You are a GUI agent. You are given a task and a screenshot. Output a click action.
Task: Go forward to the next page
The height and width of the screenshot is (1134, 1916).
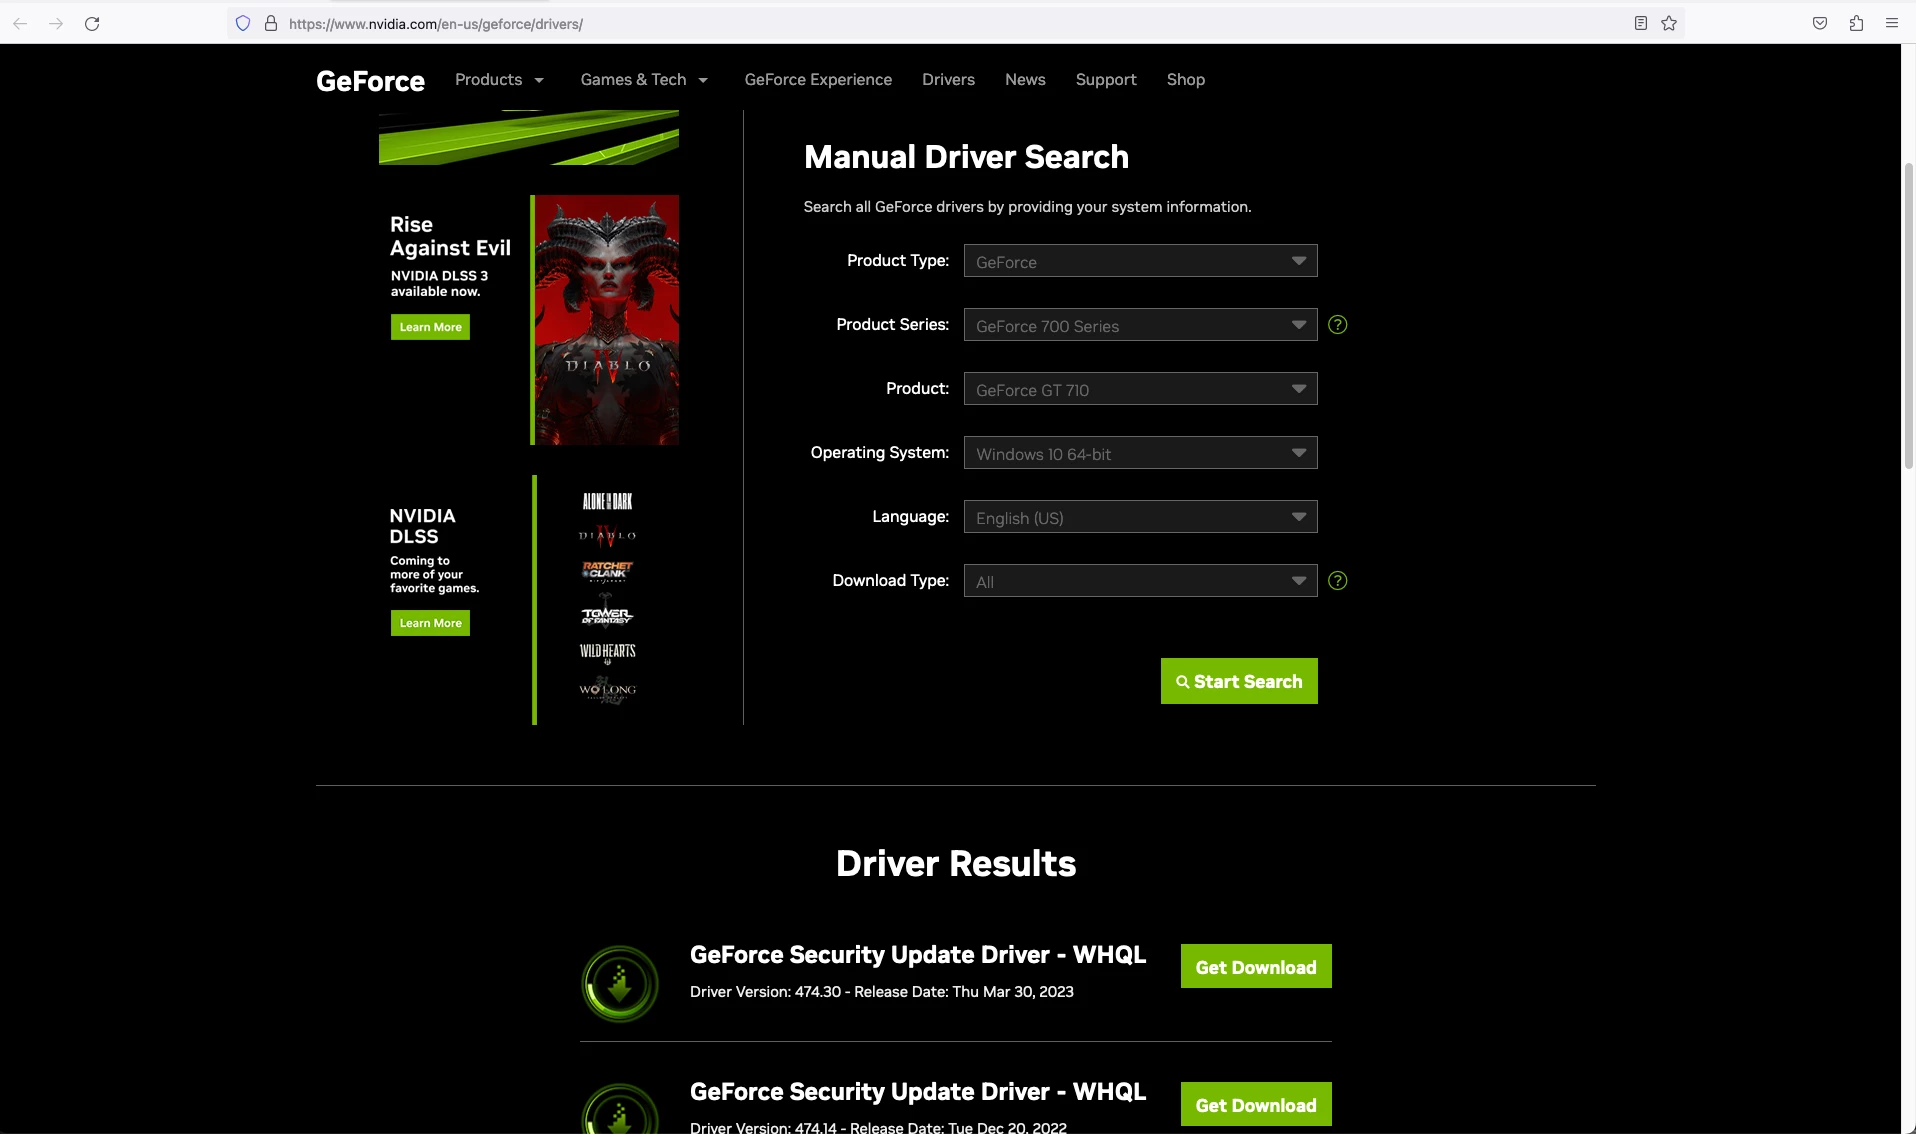click(x=56, y=23)
